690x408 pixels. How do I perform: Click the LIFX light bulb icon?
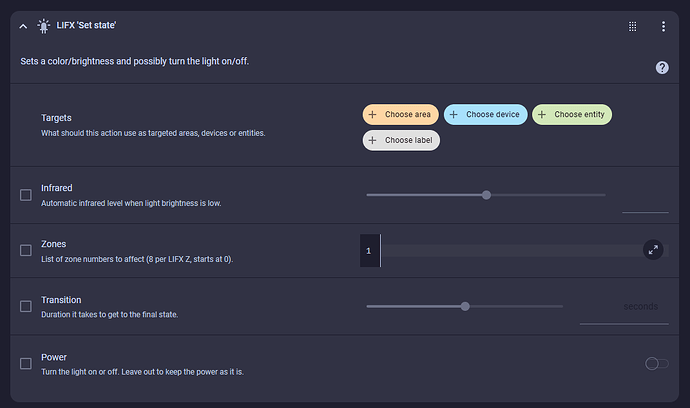click(x=44, y=26)
